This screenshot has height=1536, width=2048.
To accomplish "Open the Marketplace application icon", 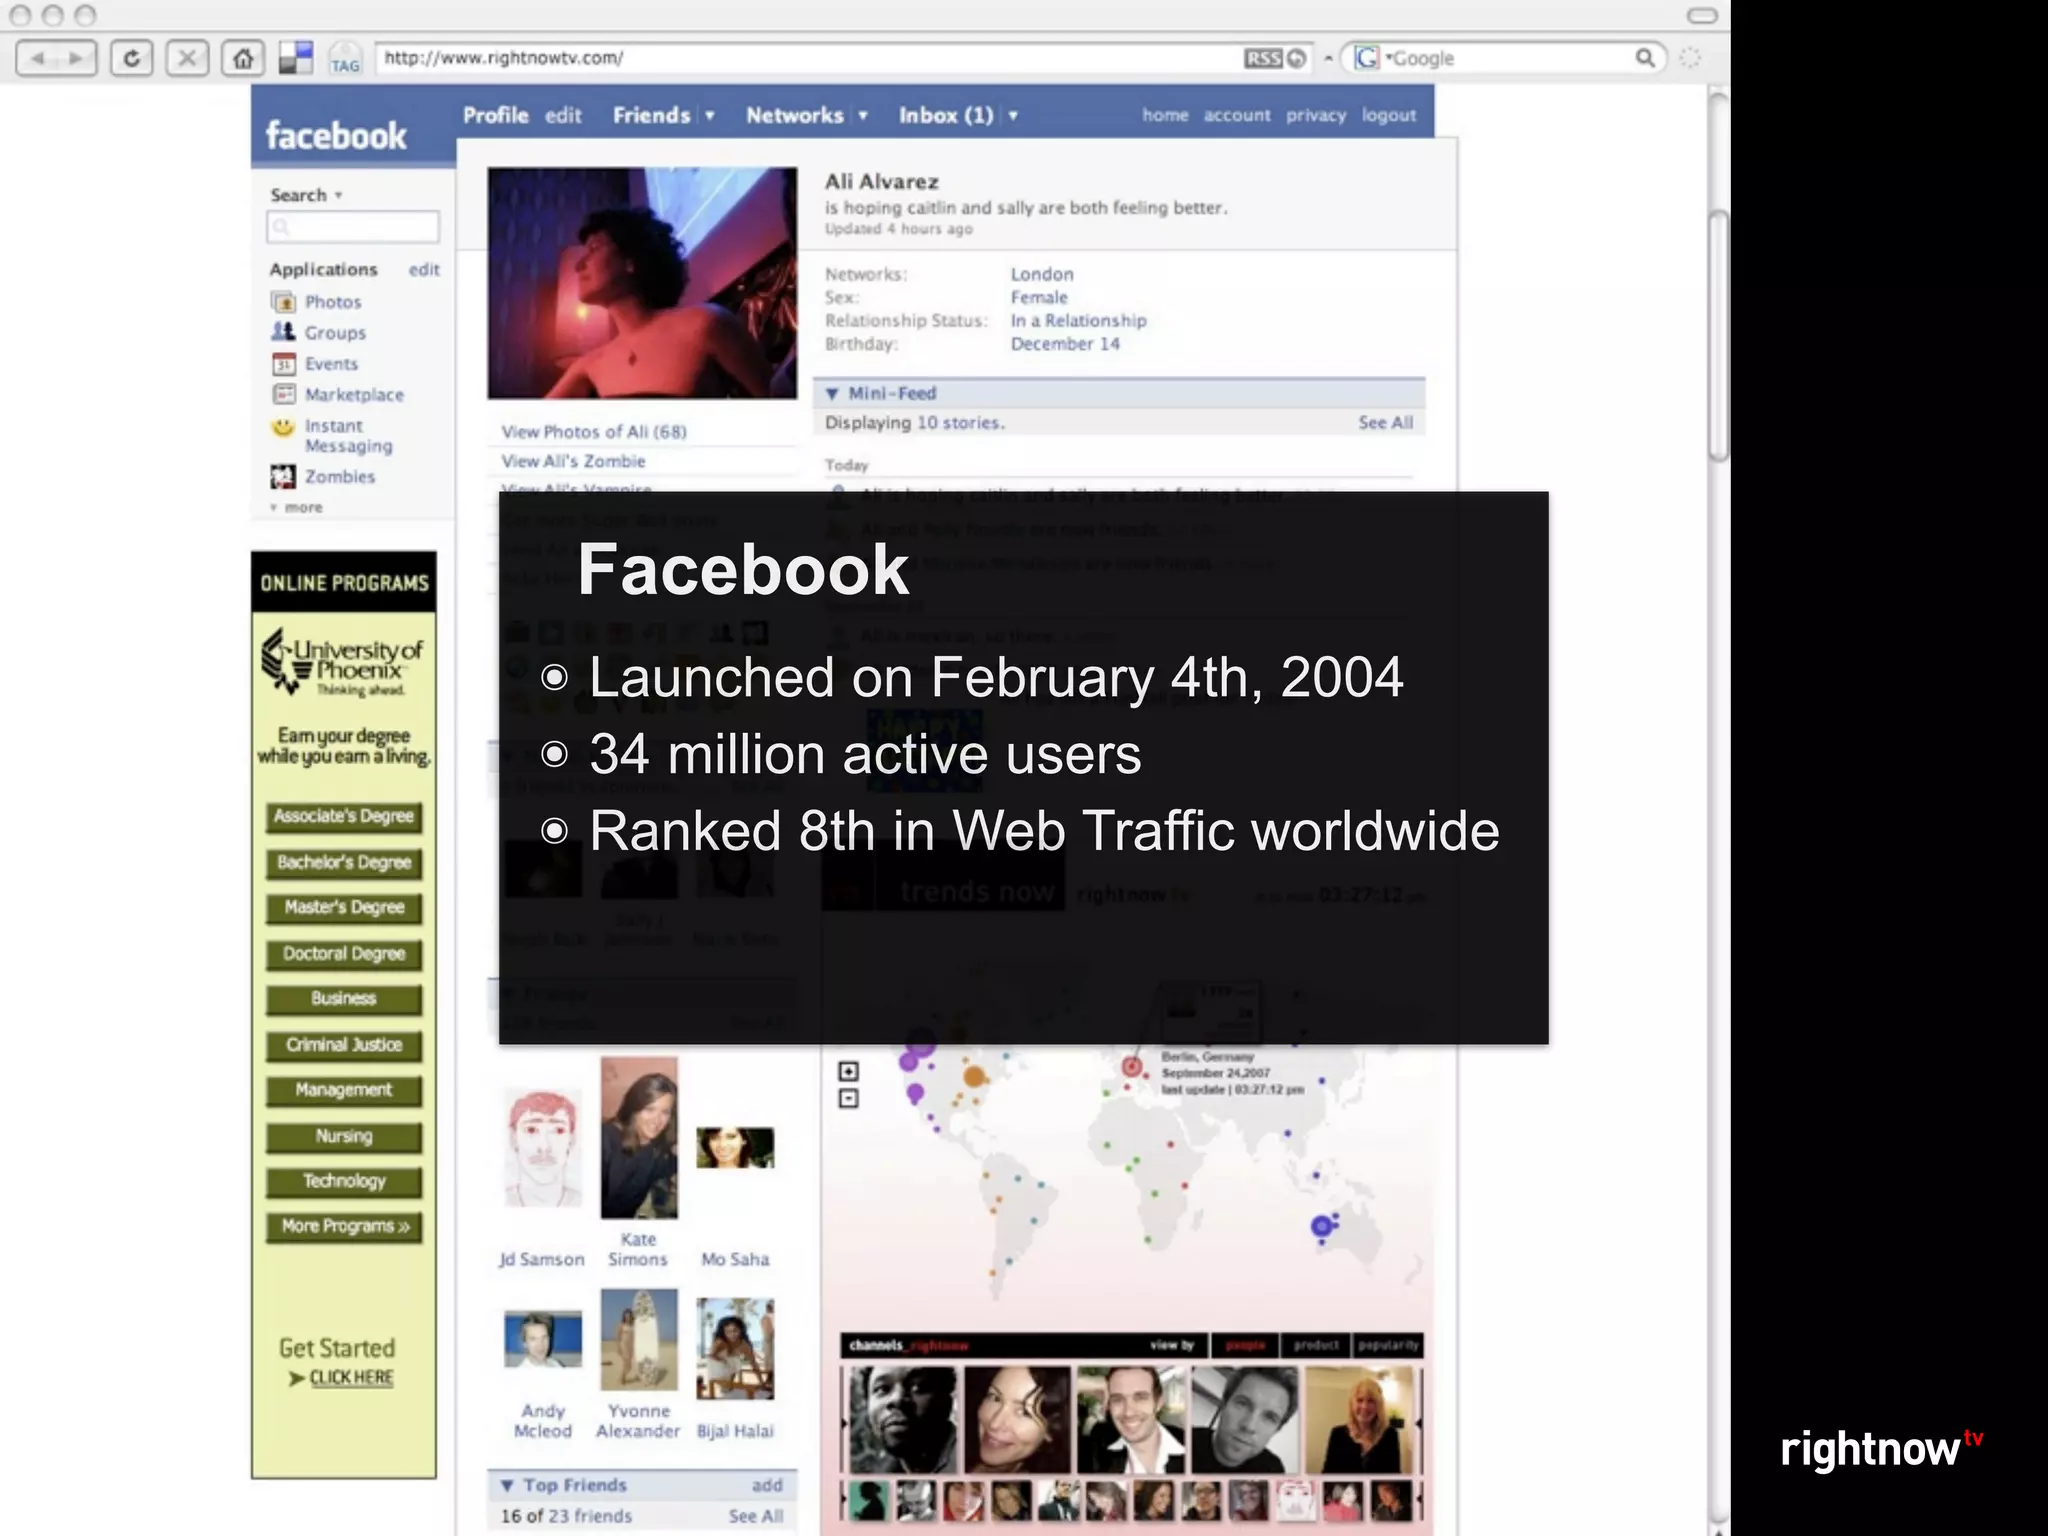I will coord(284,394).
